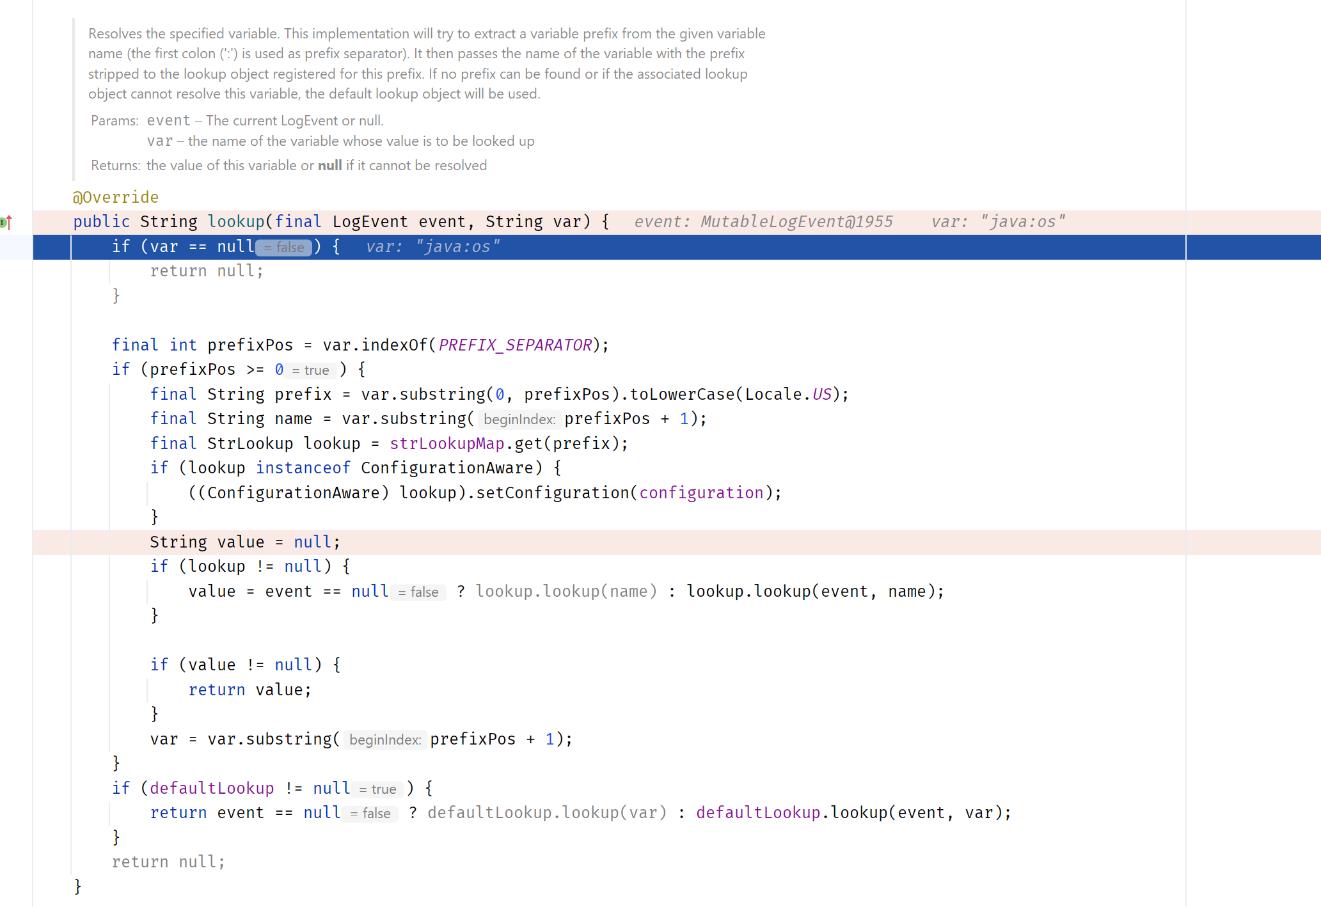The width and height of the screenshot is (1321, 907).
Task: Click the if (lookup != null) condition
Action: [250, 566]
